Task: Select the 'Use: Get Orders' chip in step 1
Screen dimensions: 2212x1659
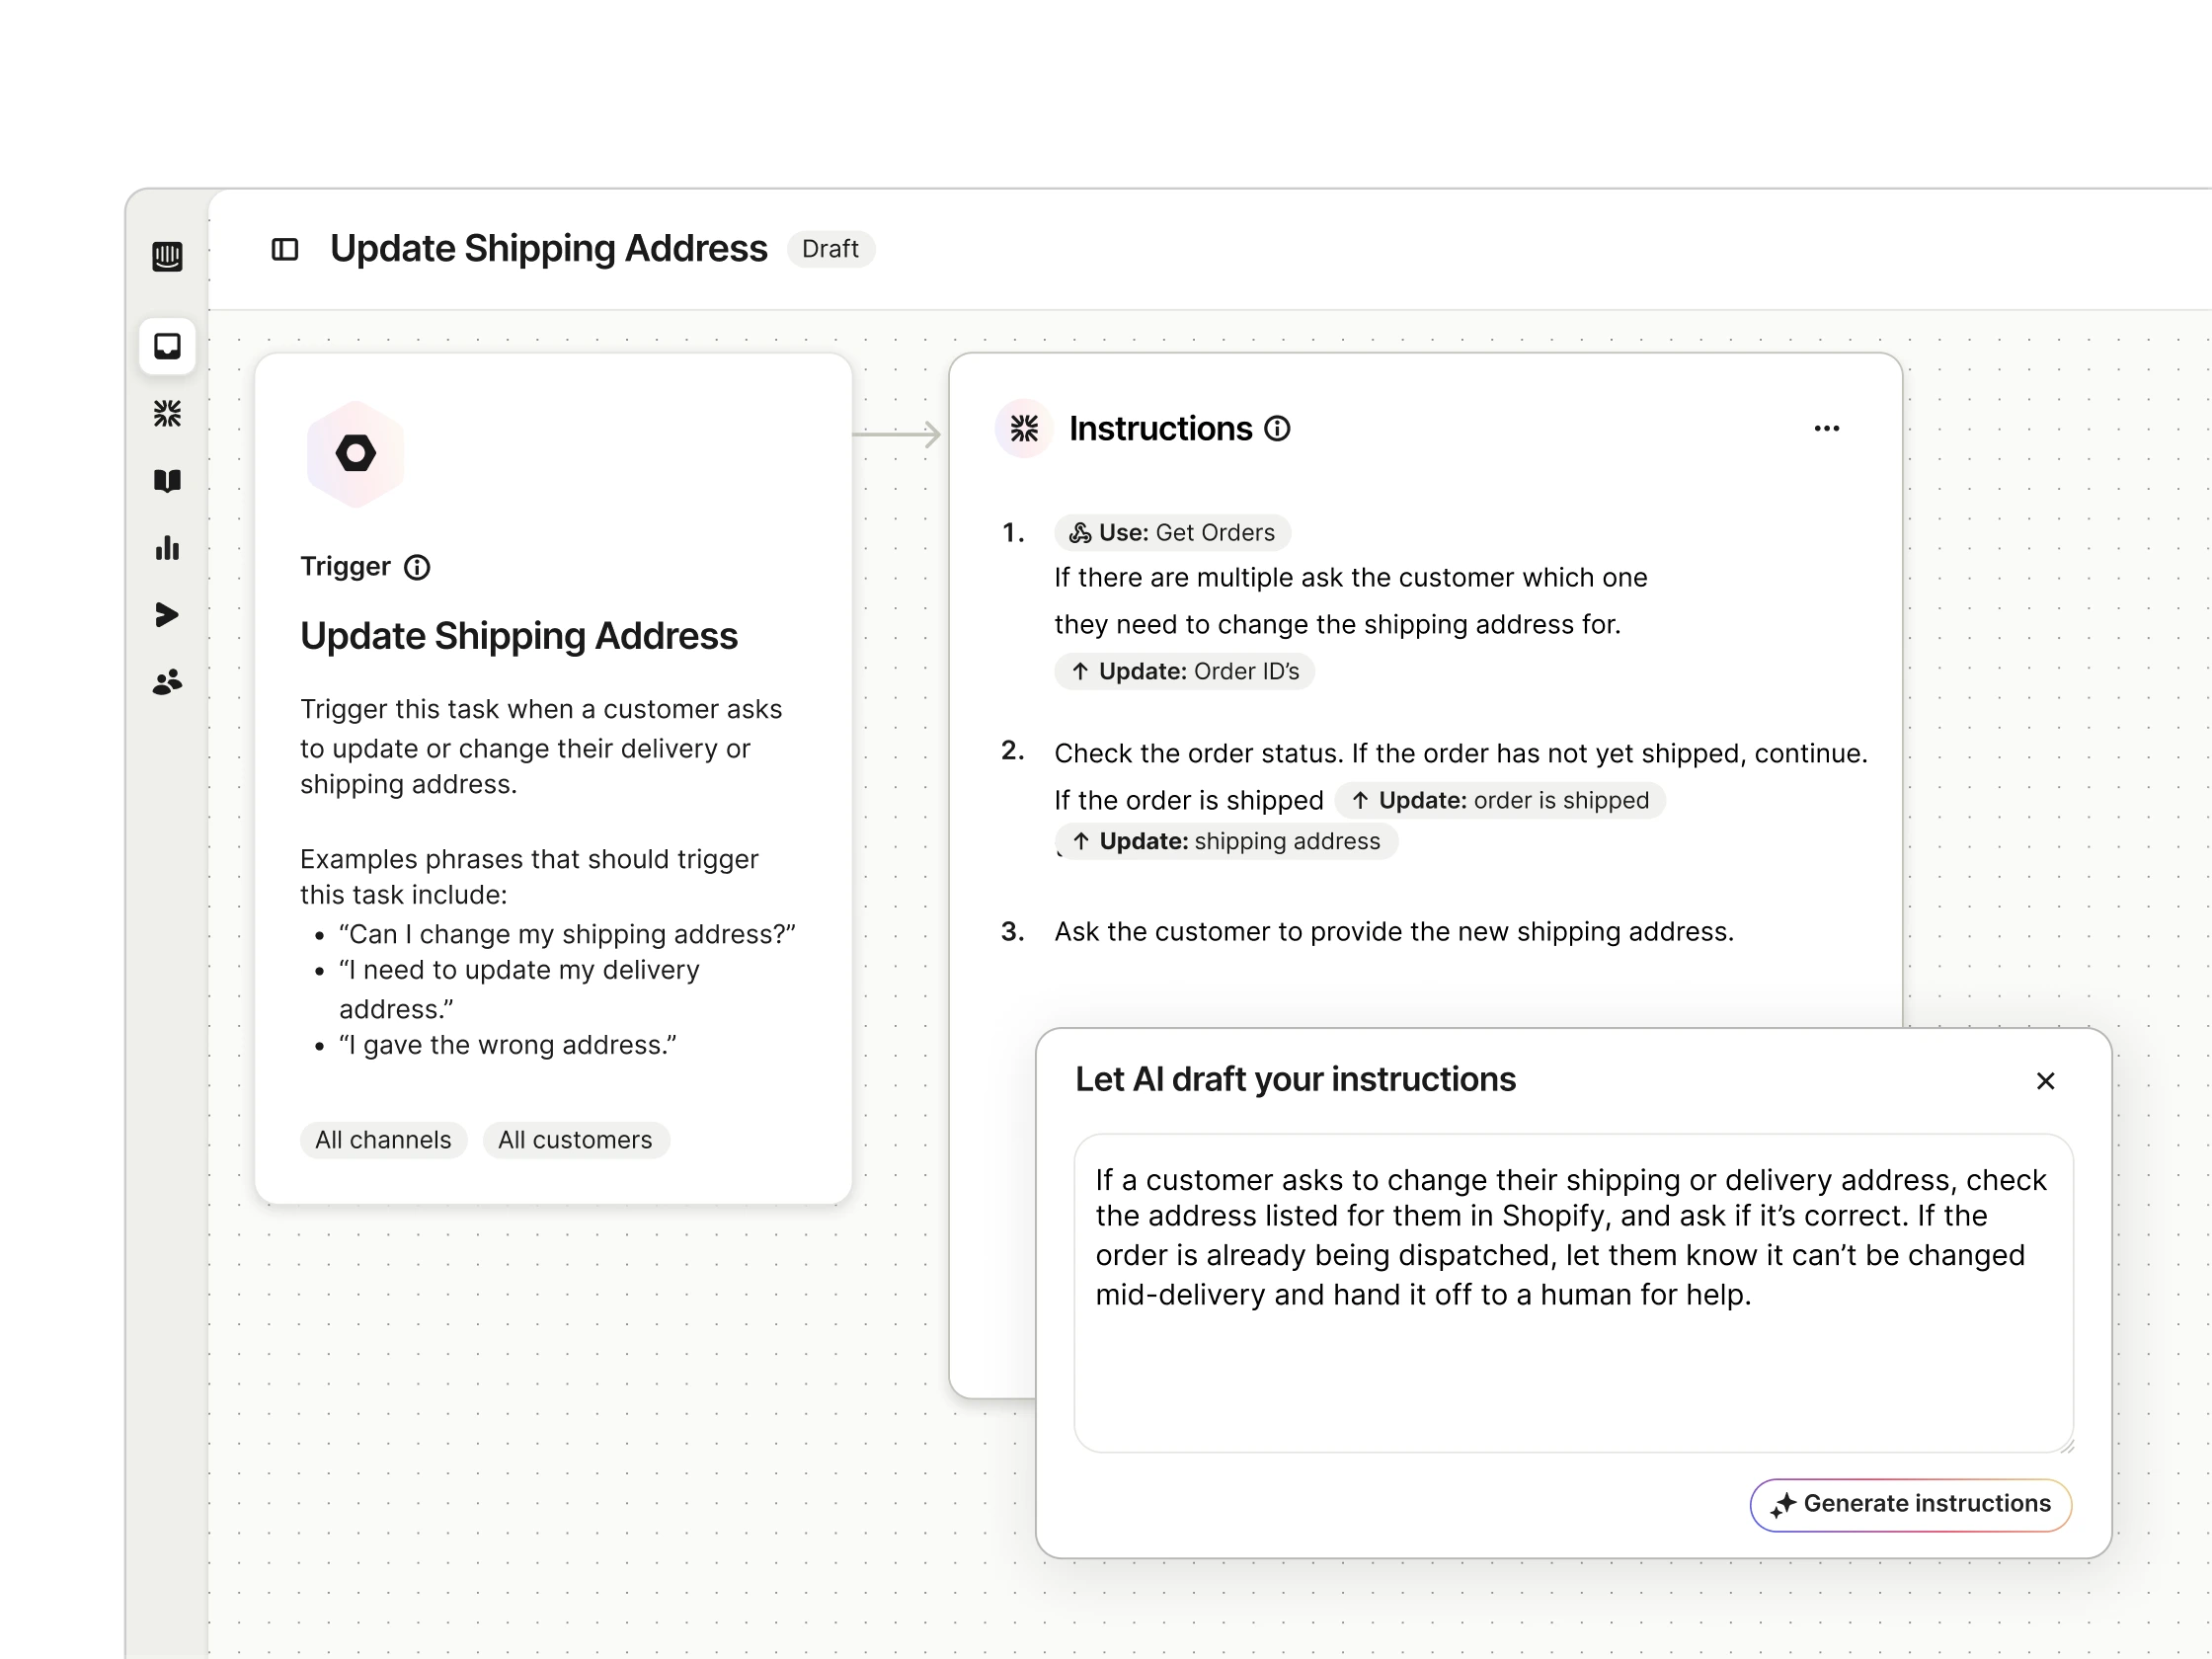Action: point(1172,532)
